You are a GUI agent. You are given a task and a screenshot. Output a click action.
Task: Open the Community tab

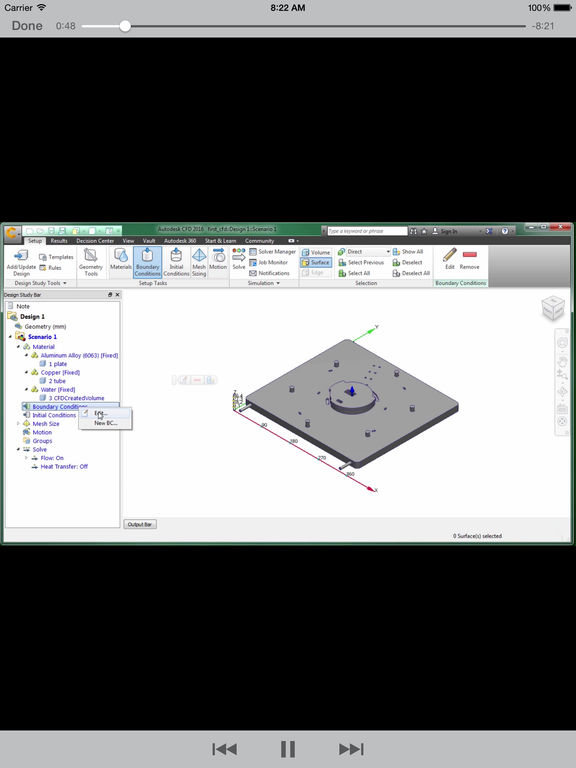click(259, 240)
